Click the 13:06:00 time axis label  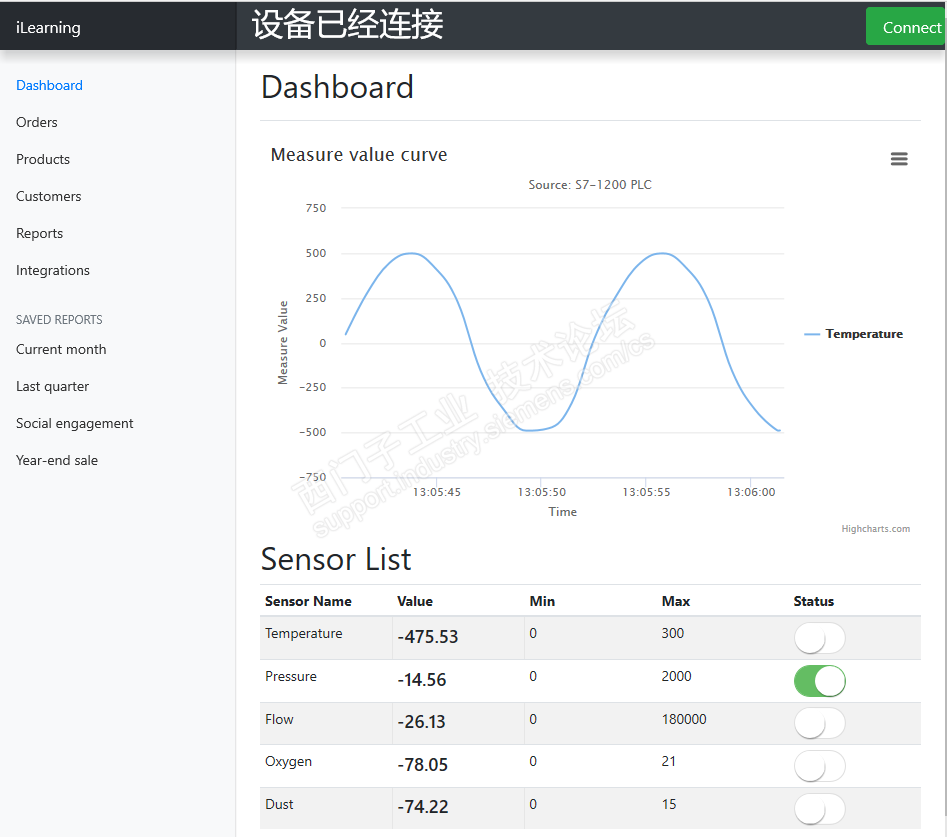coord(751,492)
